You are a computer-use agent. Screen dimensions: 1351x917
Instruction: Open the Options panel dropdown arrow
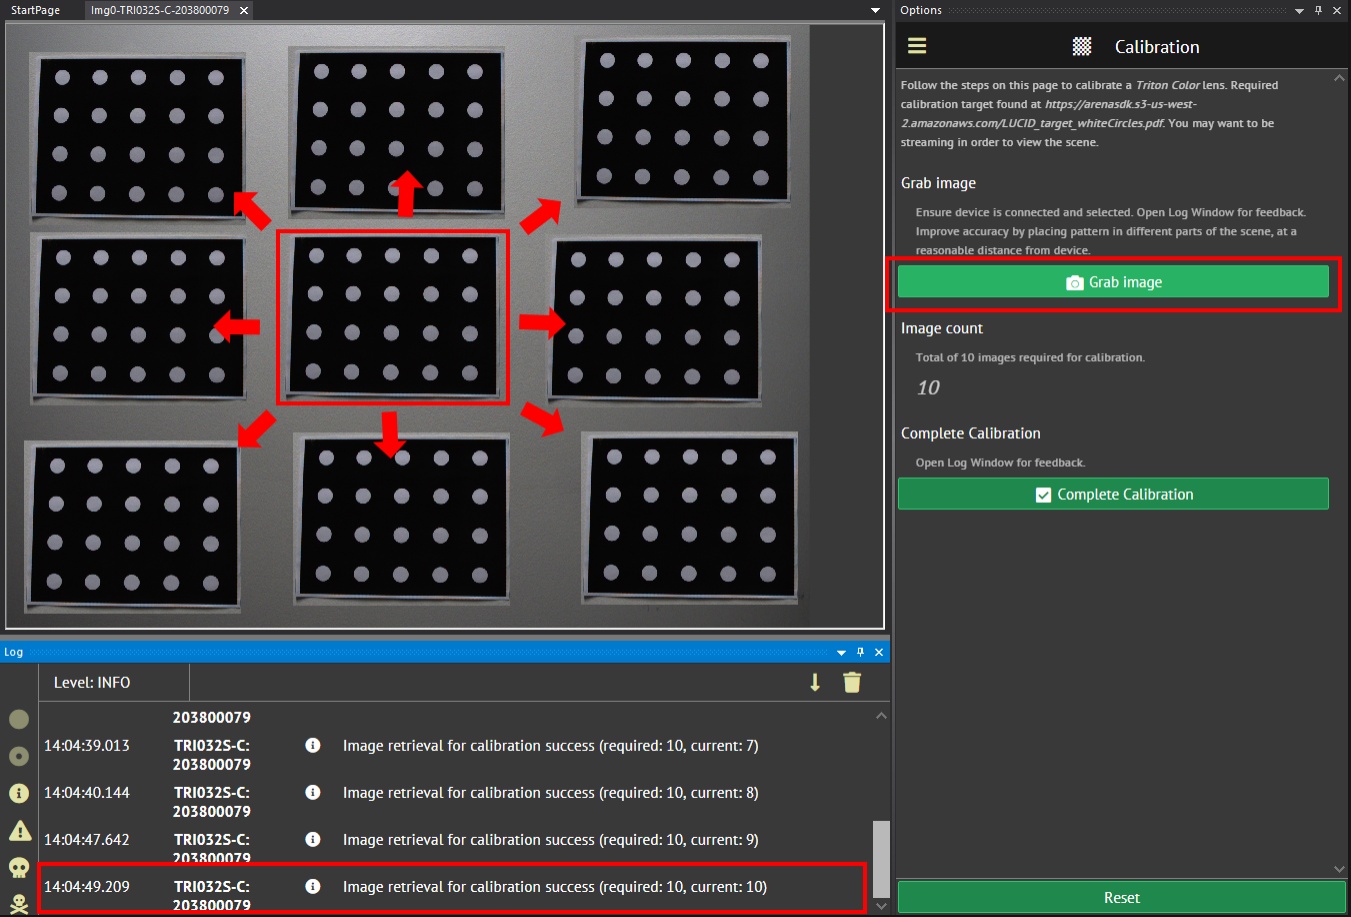(x=1300, y=10)
